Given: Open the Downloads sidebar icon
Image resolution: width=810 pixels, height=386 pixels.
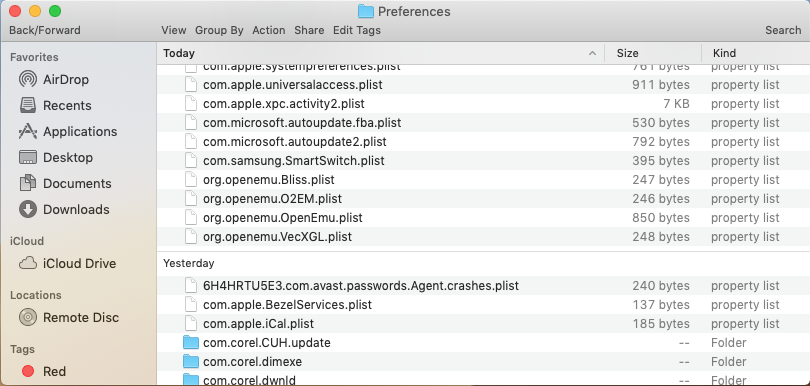Looking at the screenshot, I should (28, 209).
